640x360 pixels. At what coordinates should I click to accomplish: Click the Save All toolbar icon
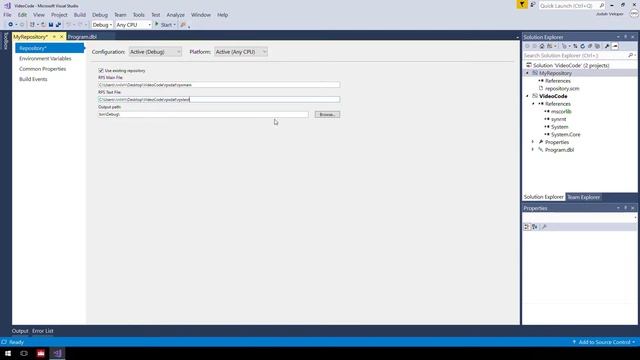pyautogui.click(x=58, y=25)
